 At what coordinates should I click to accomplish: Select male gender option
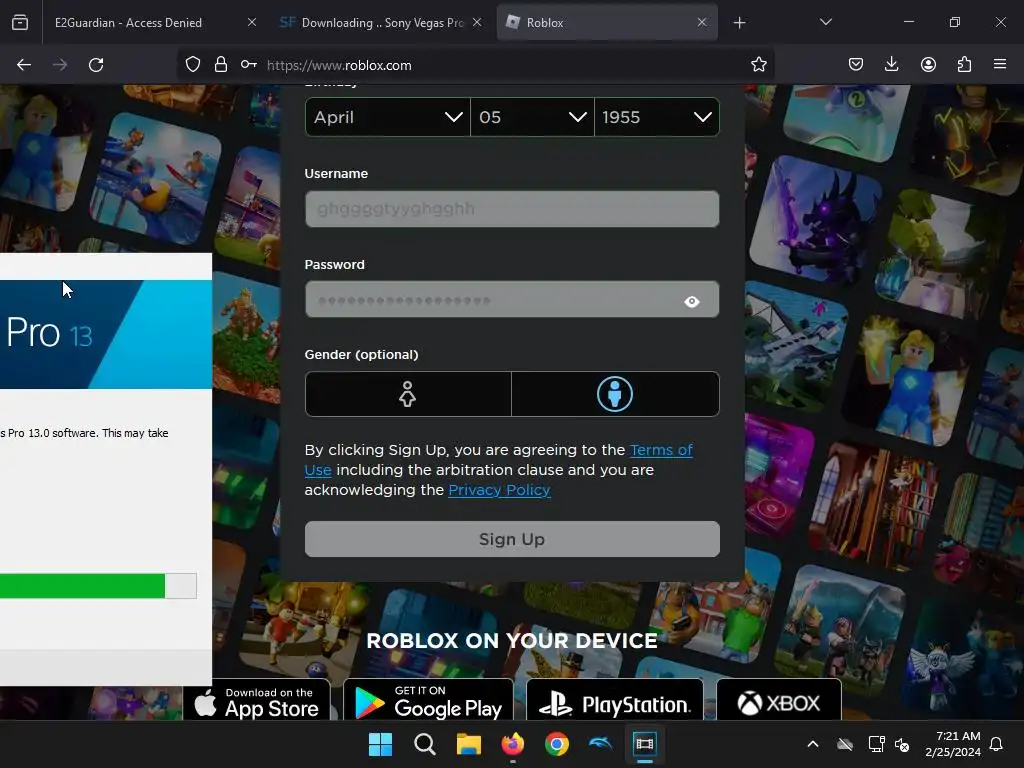pos(615,394)
